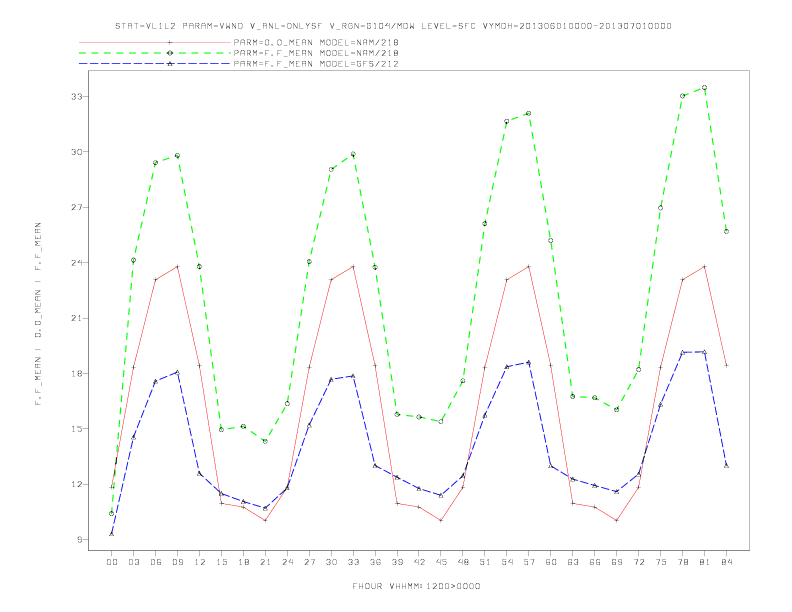Click x-axis tick label 75
This screenshot has height=612, width=792.
661,562
